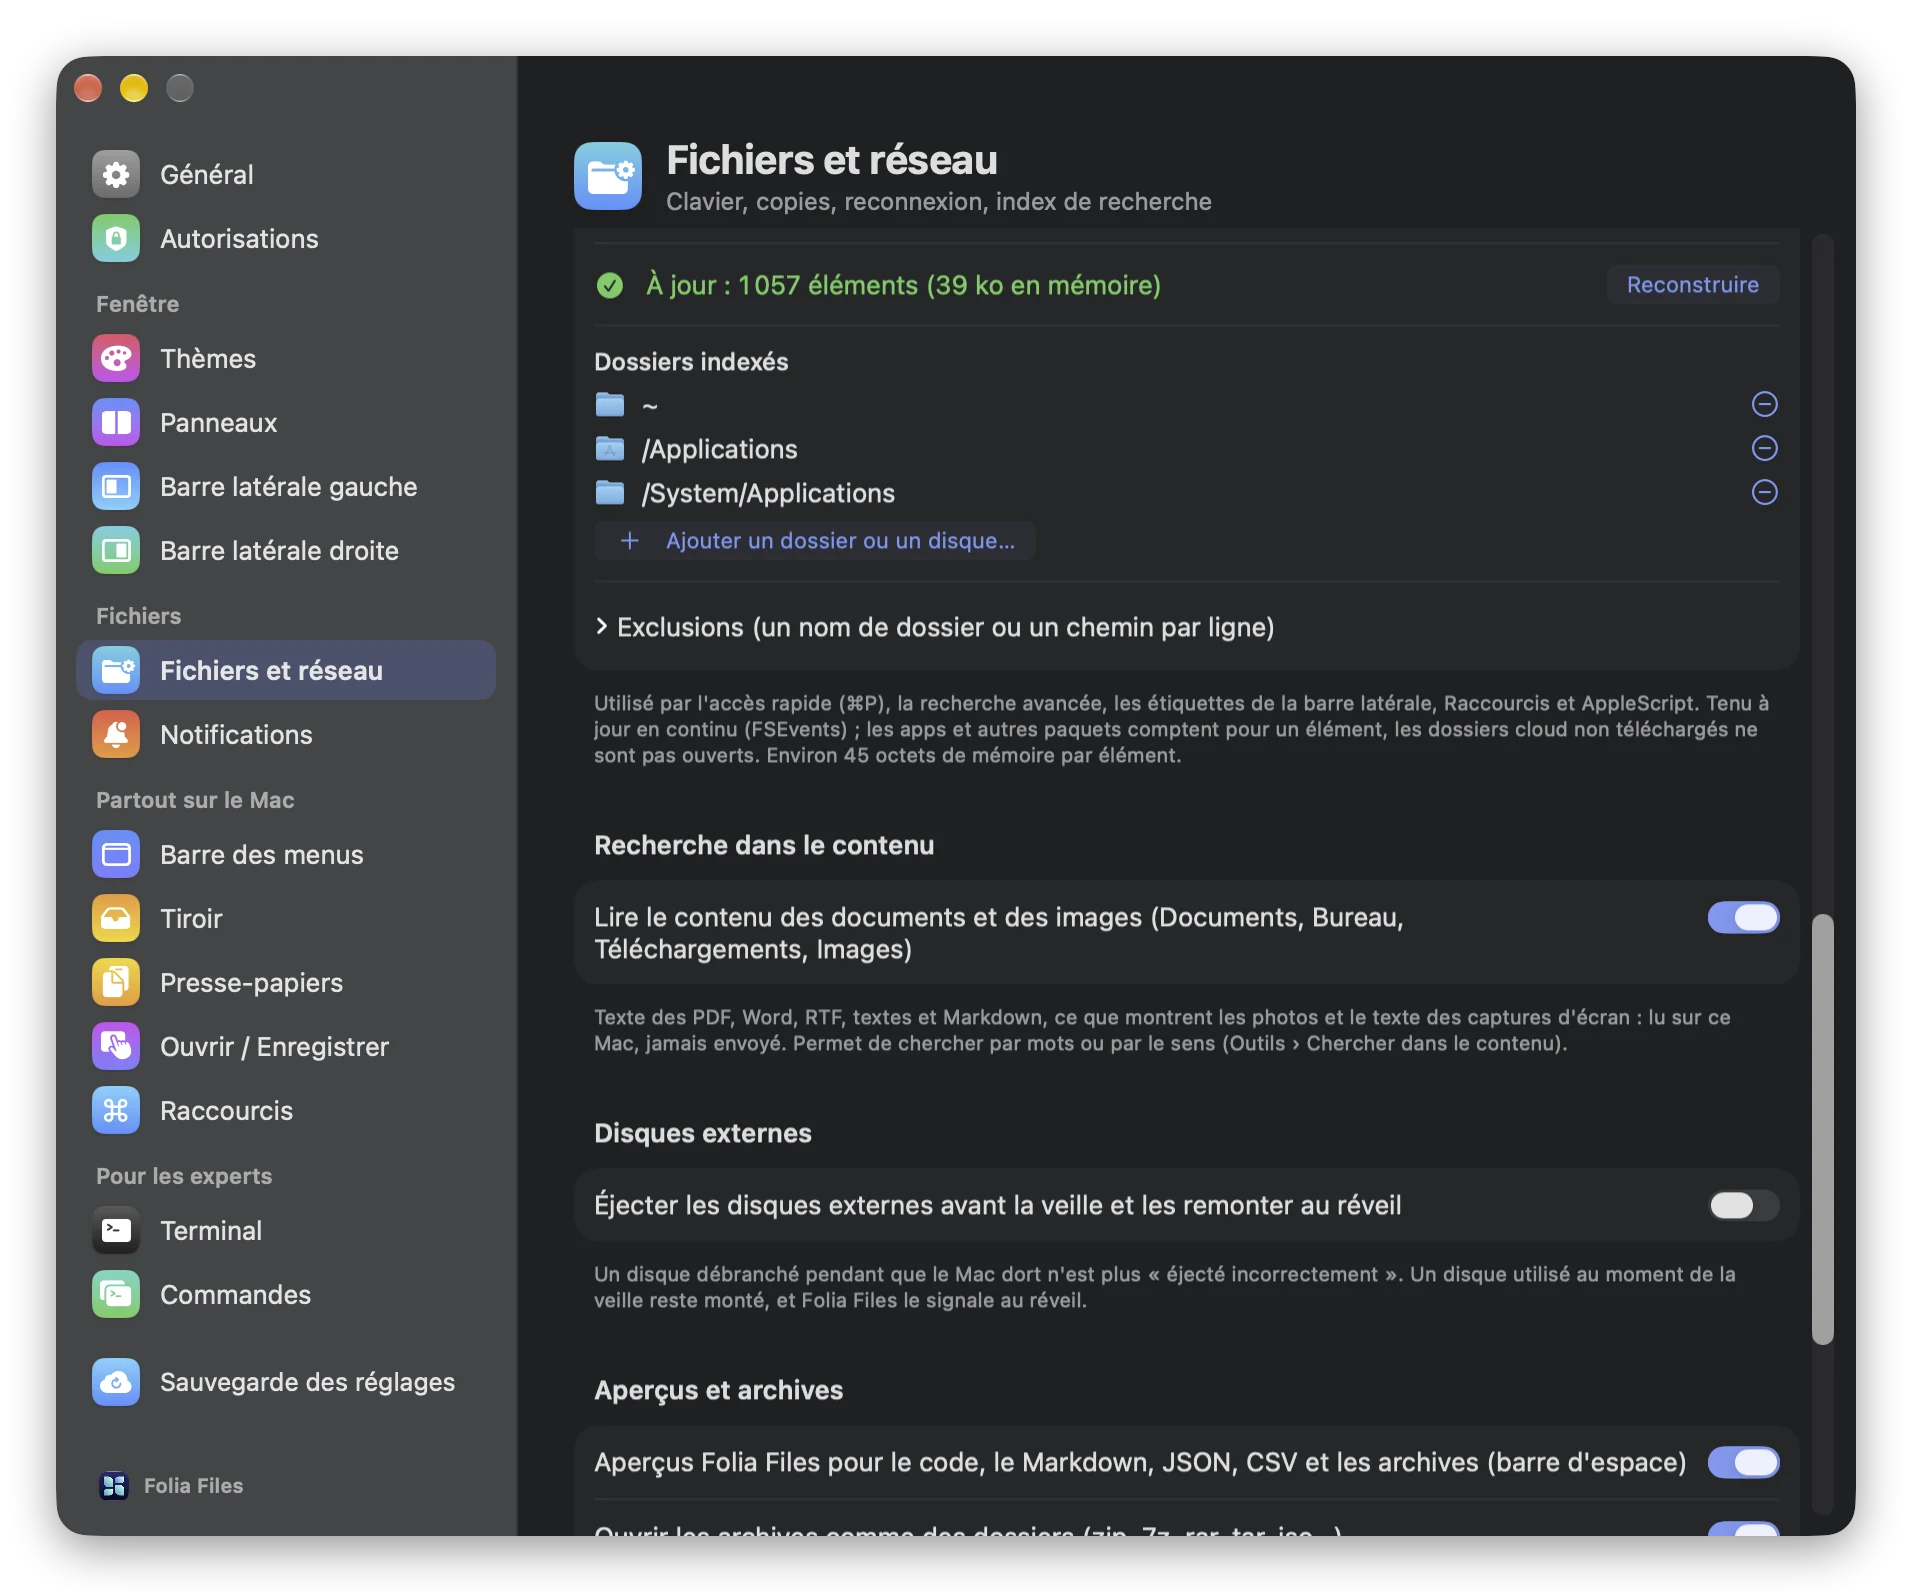Switch to the Raccourcis pane

tap(286, 1111)
